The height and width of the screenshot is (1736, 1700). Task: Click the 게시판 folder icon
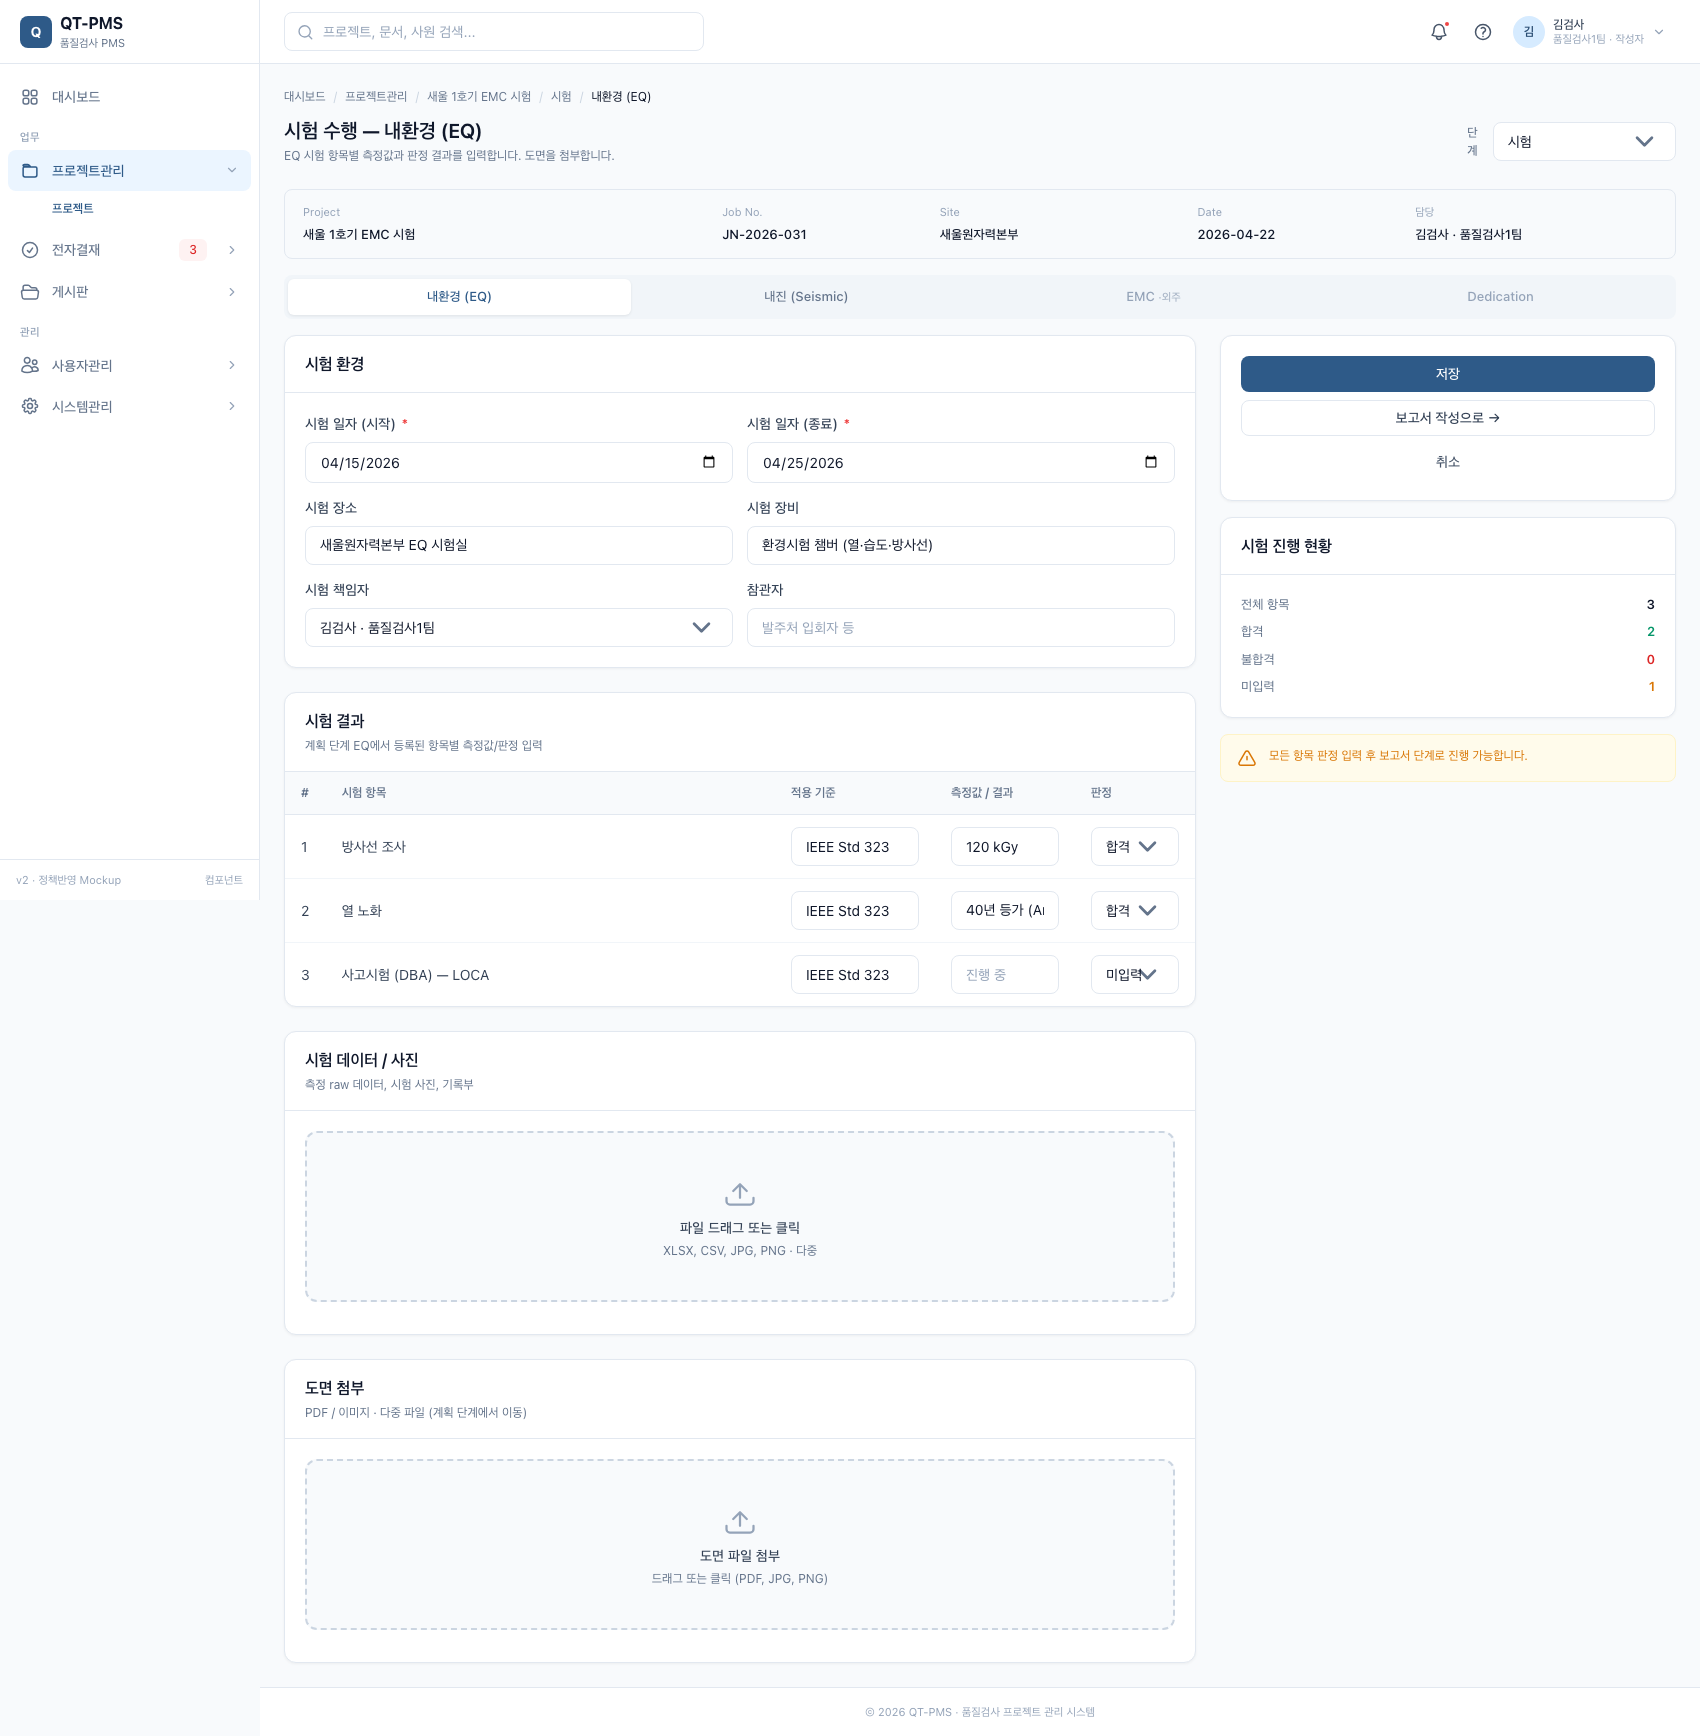[30, 292]
